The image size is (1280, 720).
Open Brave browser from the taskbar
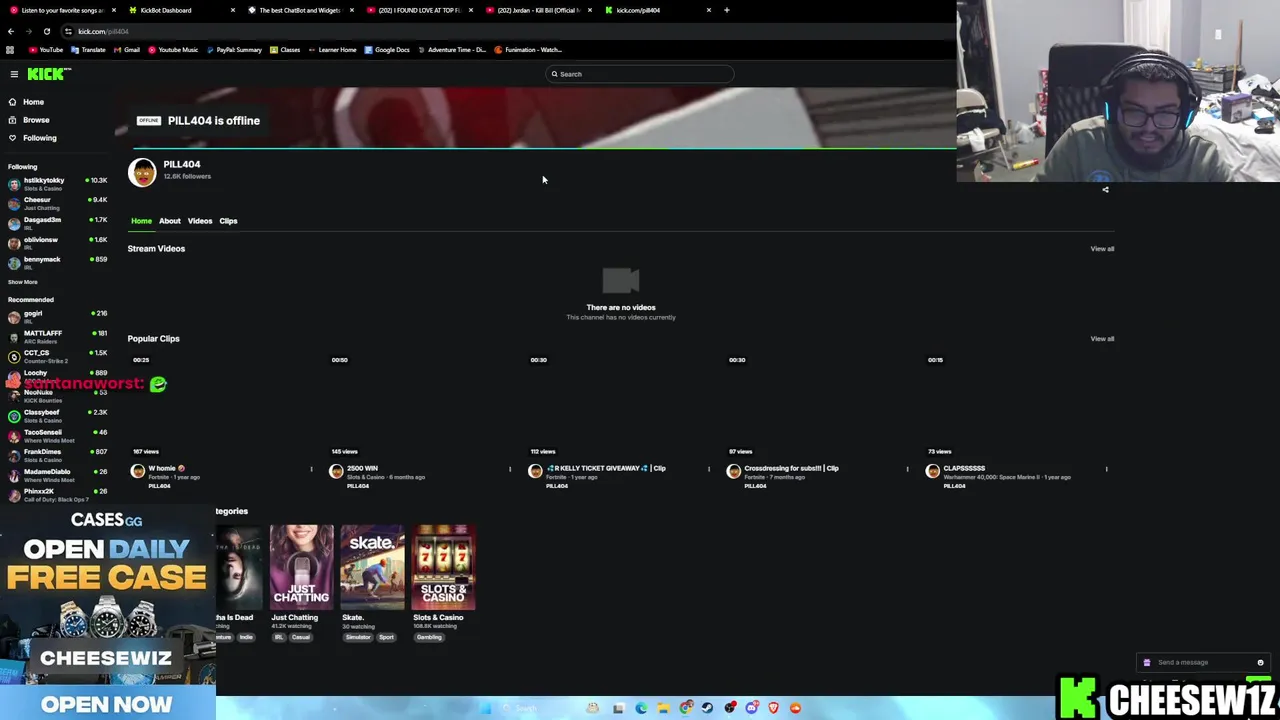(x=773, y=708)
